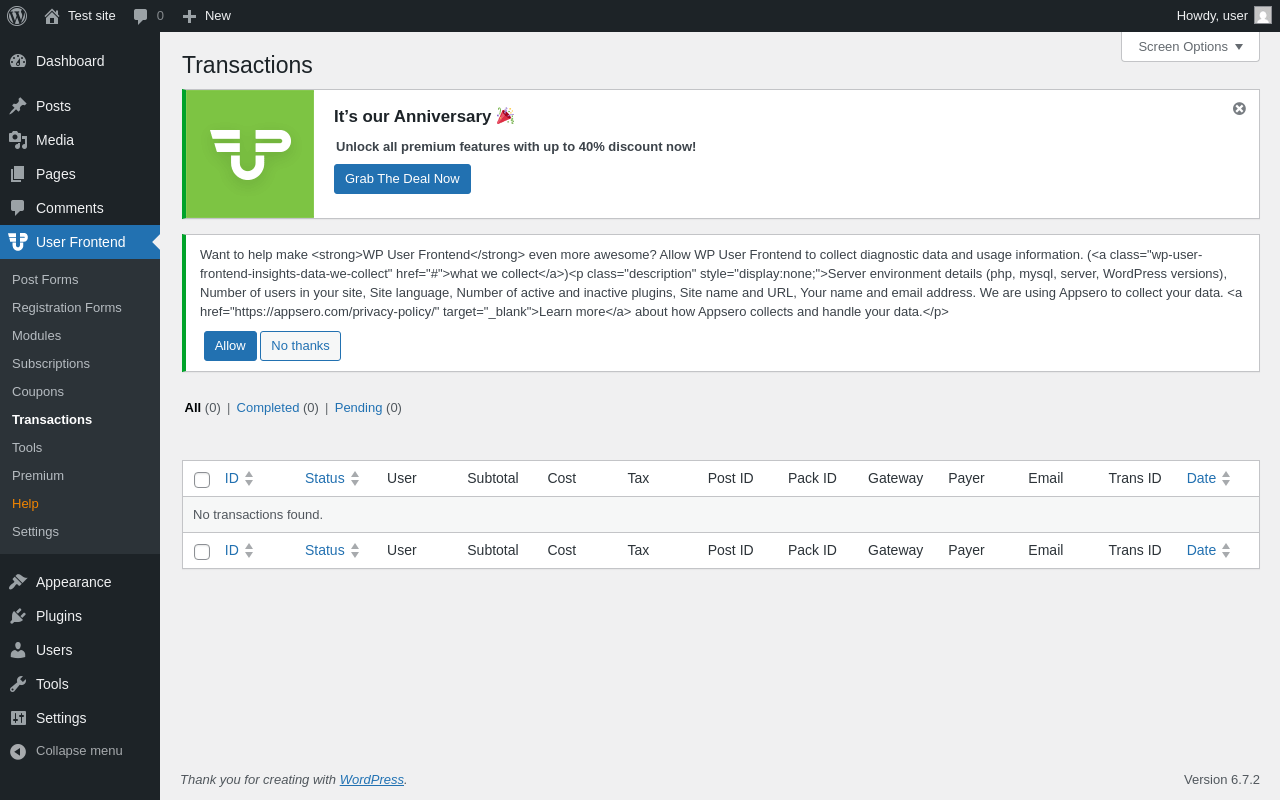
Task: Click the Appearance paintbrush icon
Action: (x=18, y=582)
